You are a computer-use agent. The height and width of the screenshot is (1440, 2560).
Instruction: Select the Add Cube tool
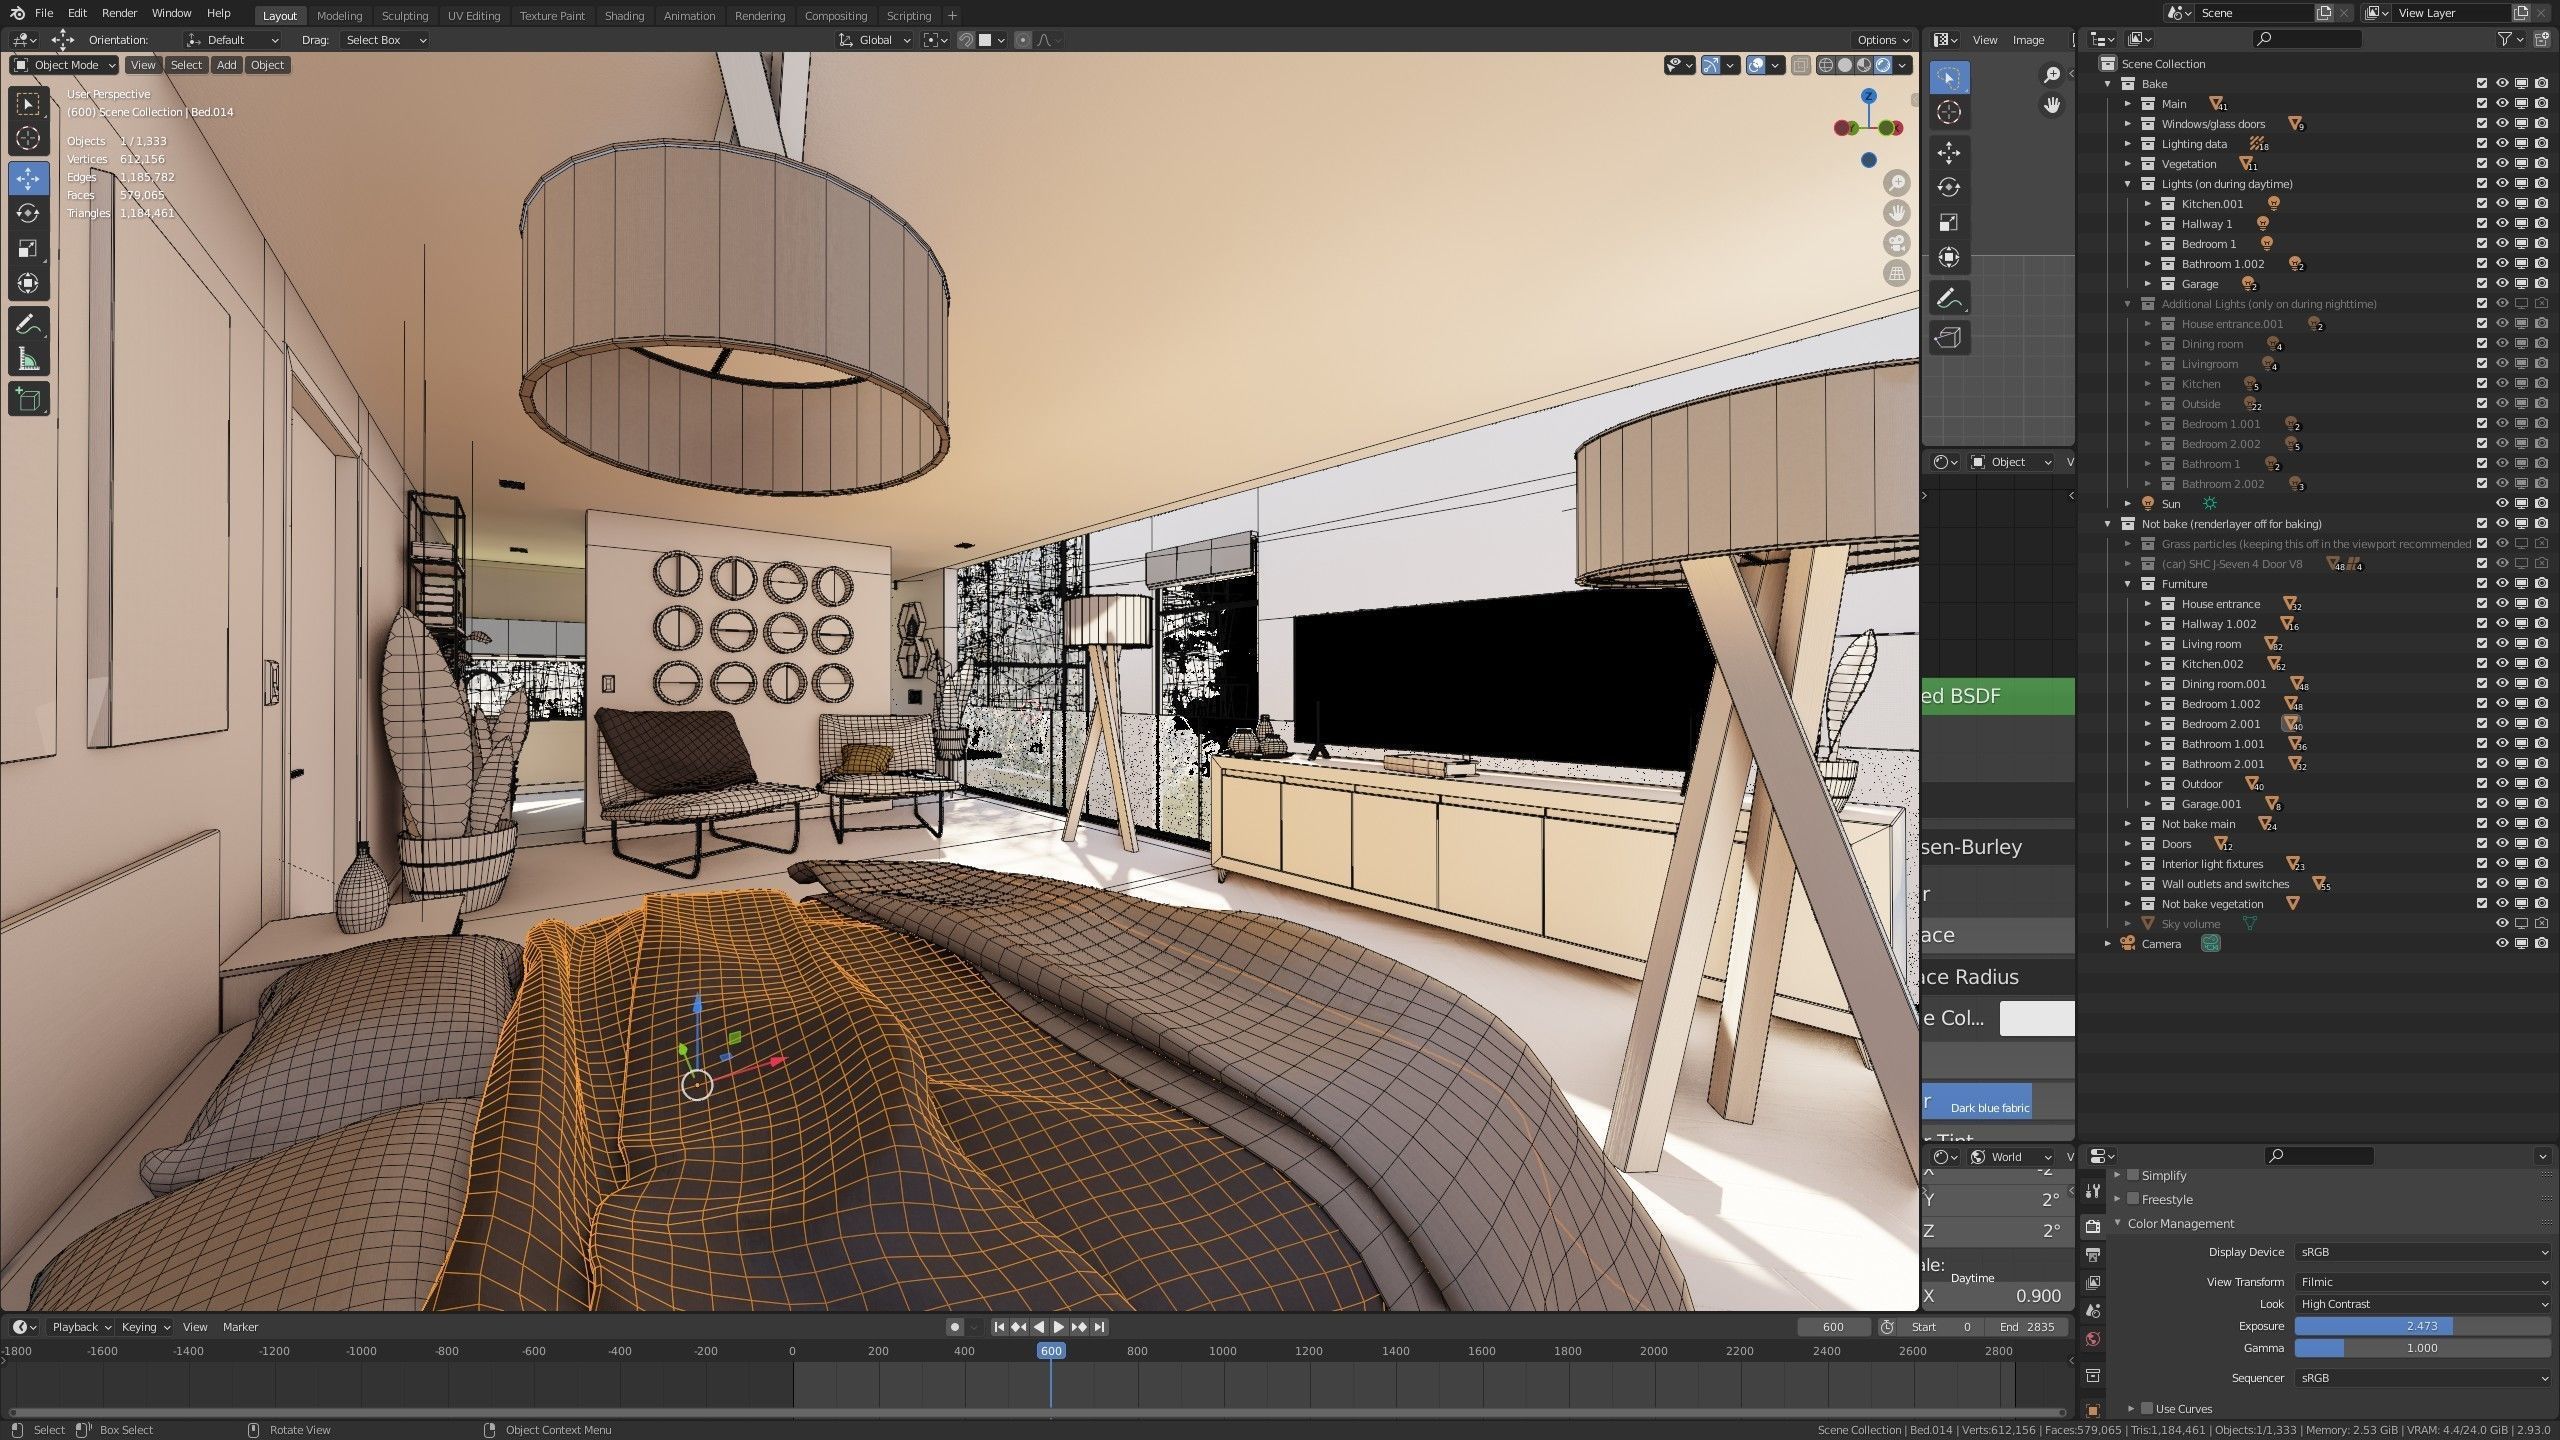pyautogui.click(x=28, y=400)
